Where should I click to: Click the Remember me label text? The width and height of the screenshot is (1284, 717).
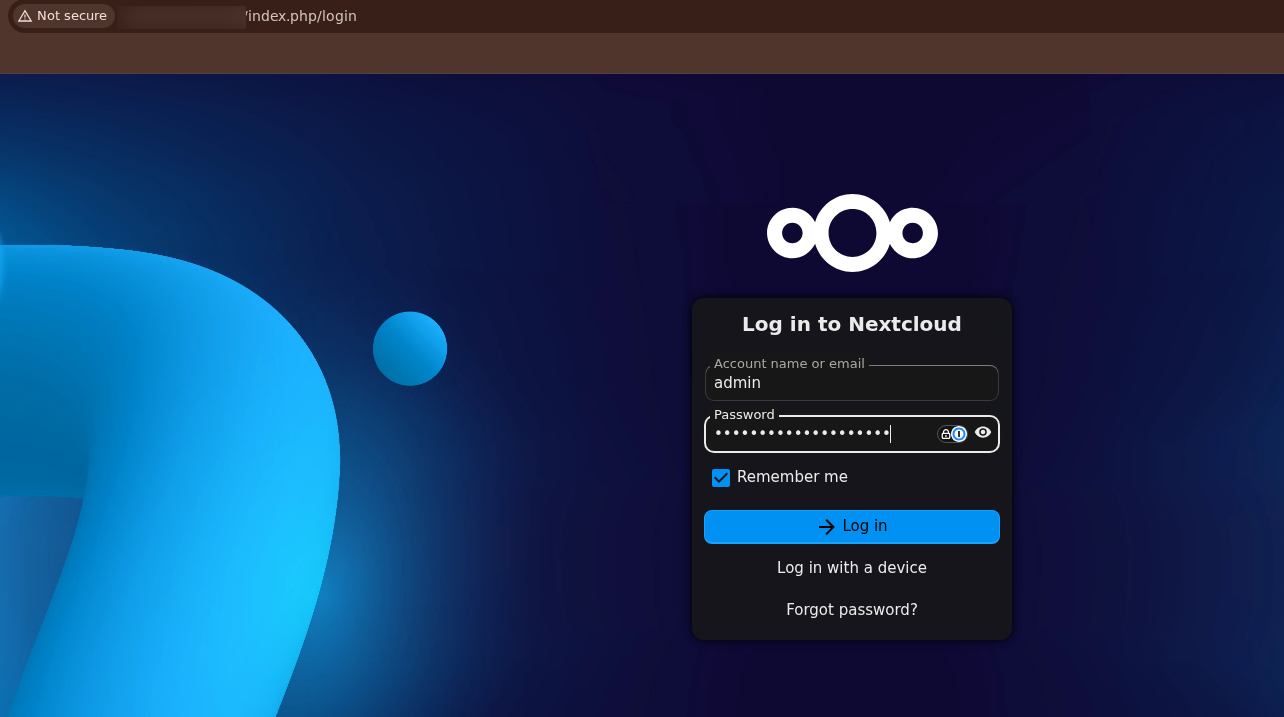tap(792, 477)
